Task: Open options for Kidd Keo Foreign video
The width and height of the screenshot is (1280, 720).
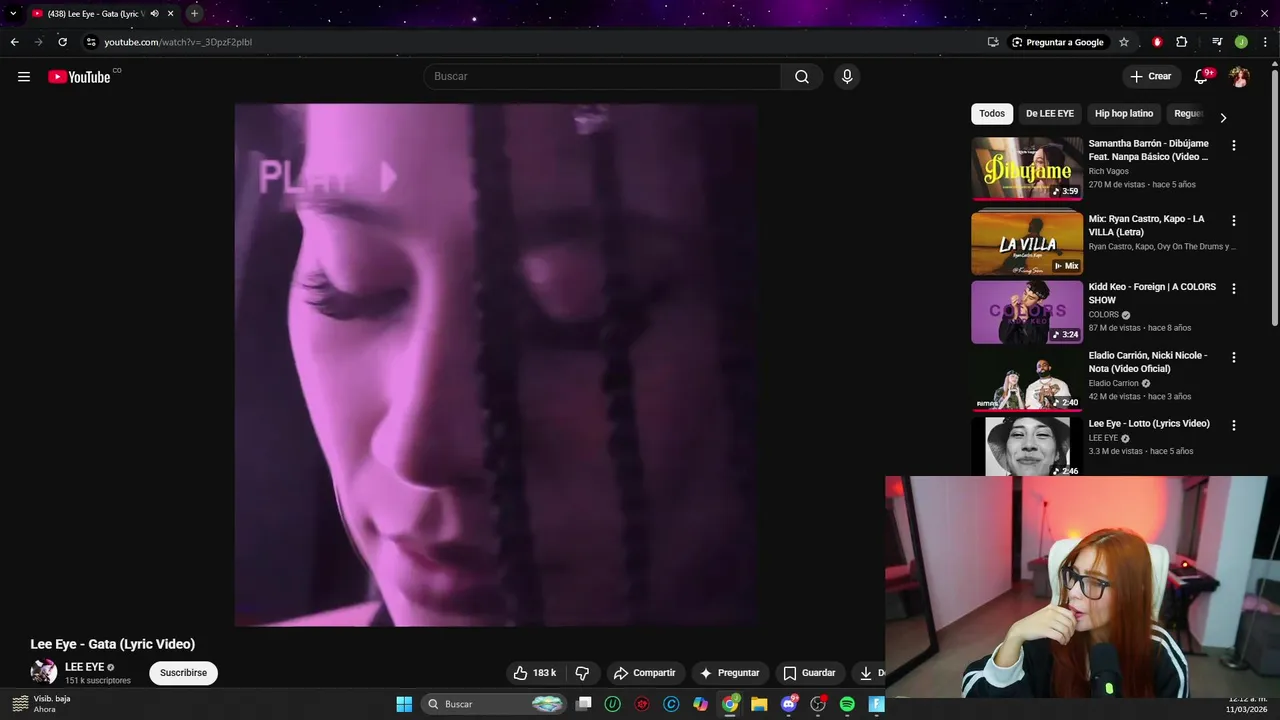Action: pos(1233,288)
